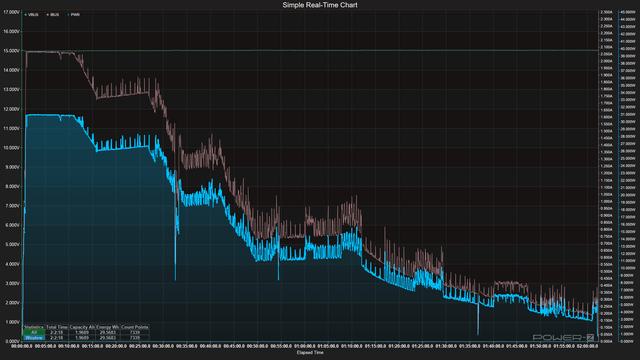This screenshot has width=640, height=360.
Task: Toggle the PWR series in the legend
Action: 74,15
